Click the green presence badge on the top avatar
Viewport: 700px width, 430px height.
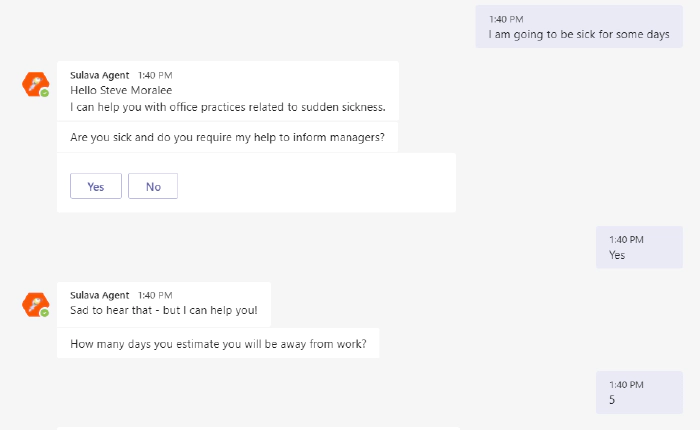pos(45,93)
